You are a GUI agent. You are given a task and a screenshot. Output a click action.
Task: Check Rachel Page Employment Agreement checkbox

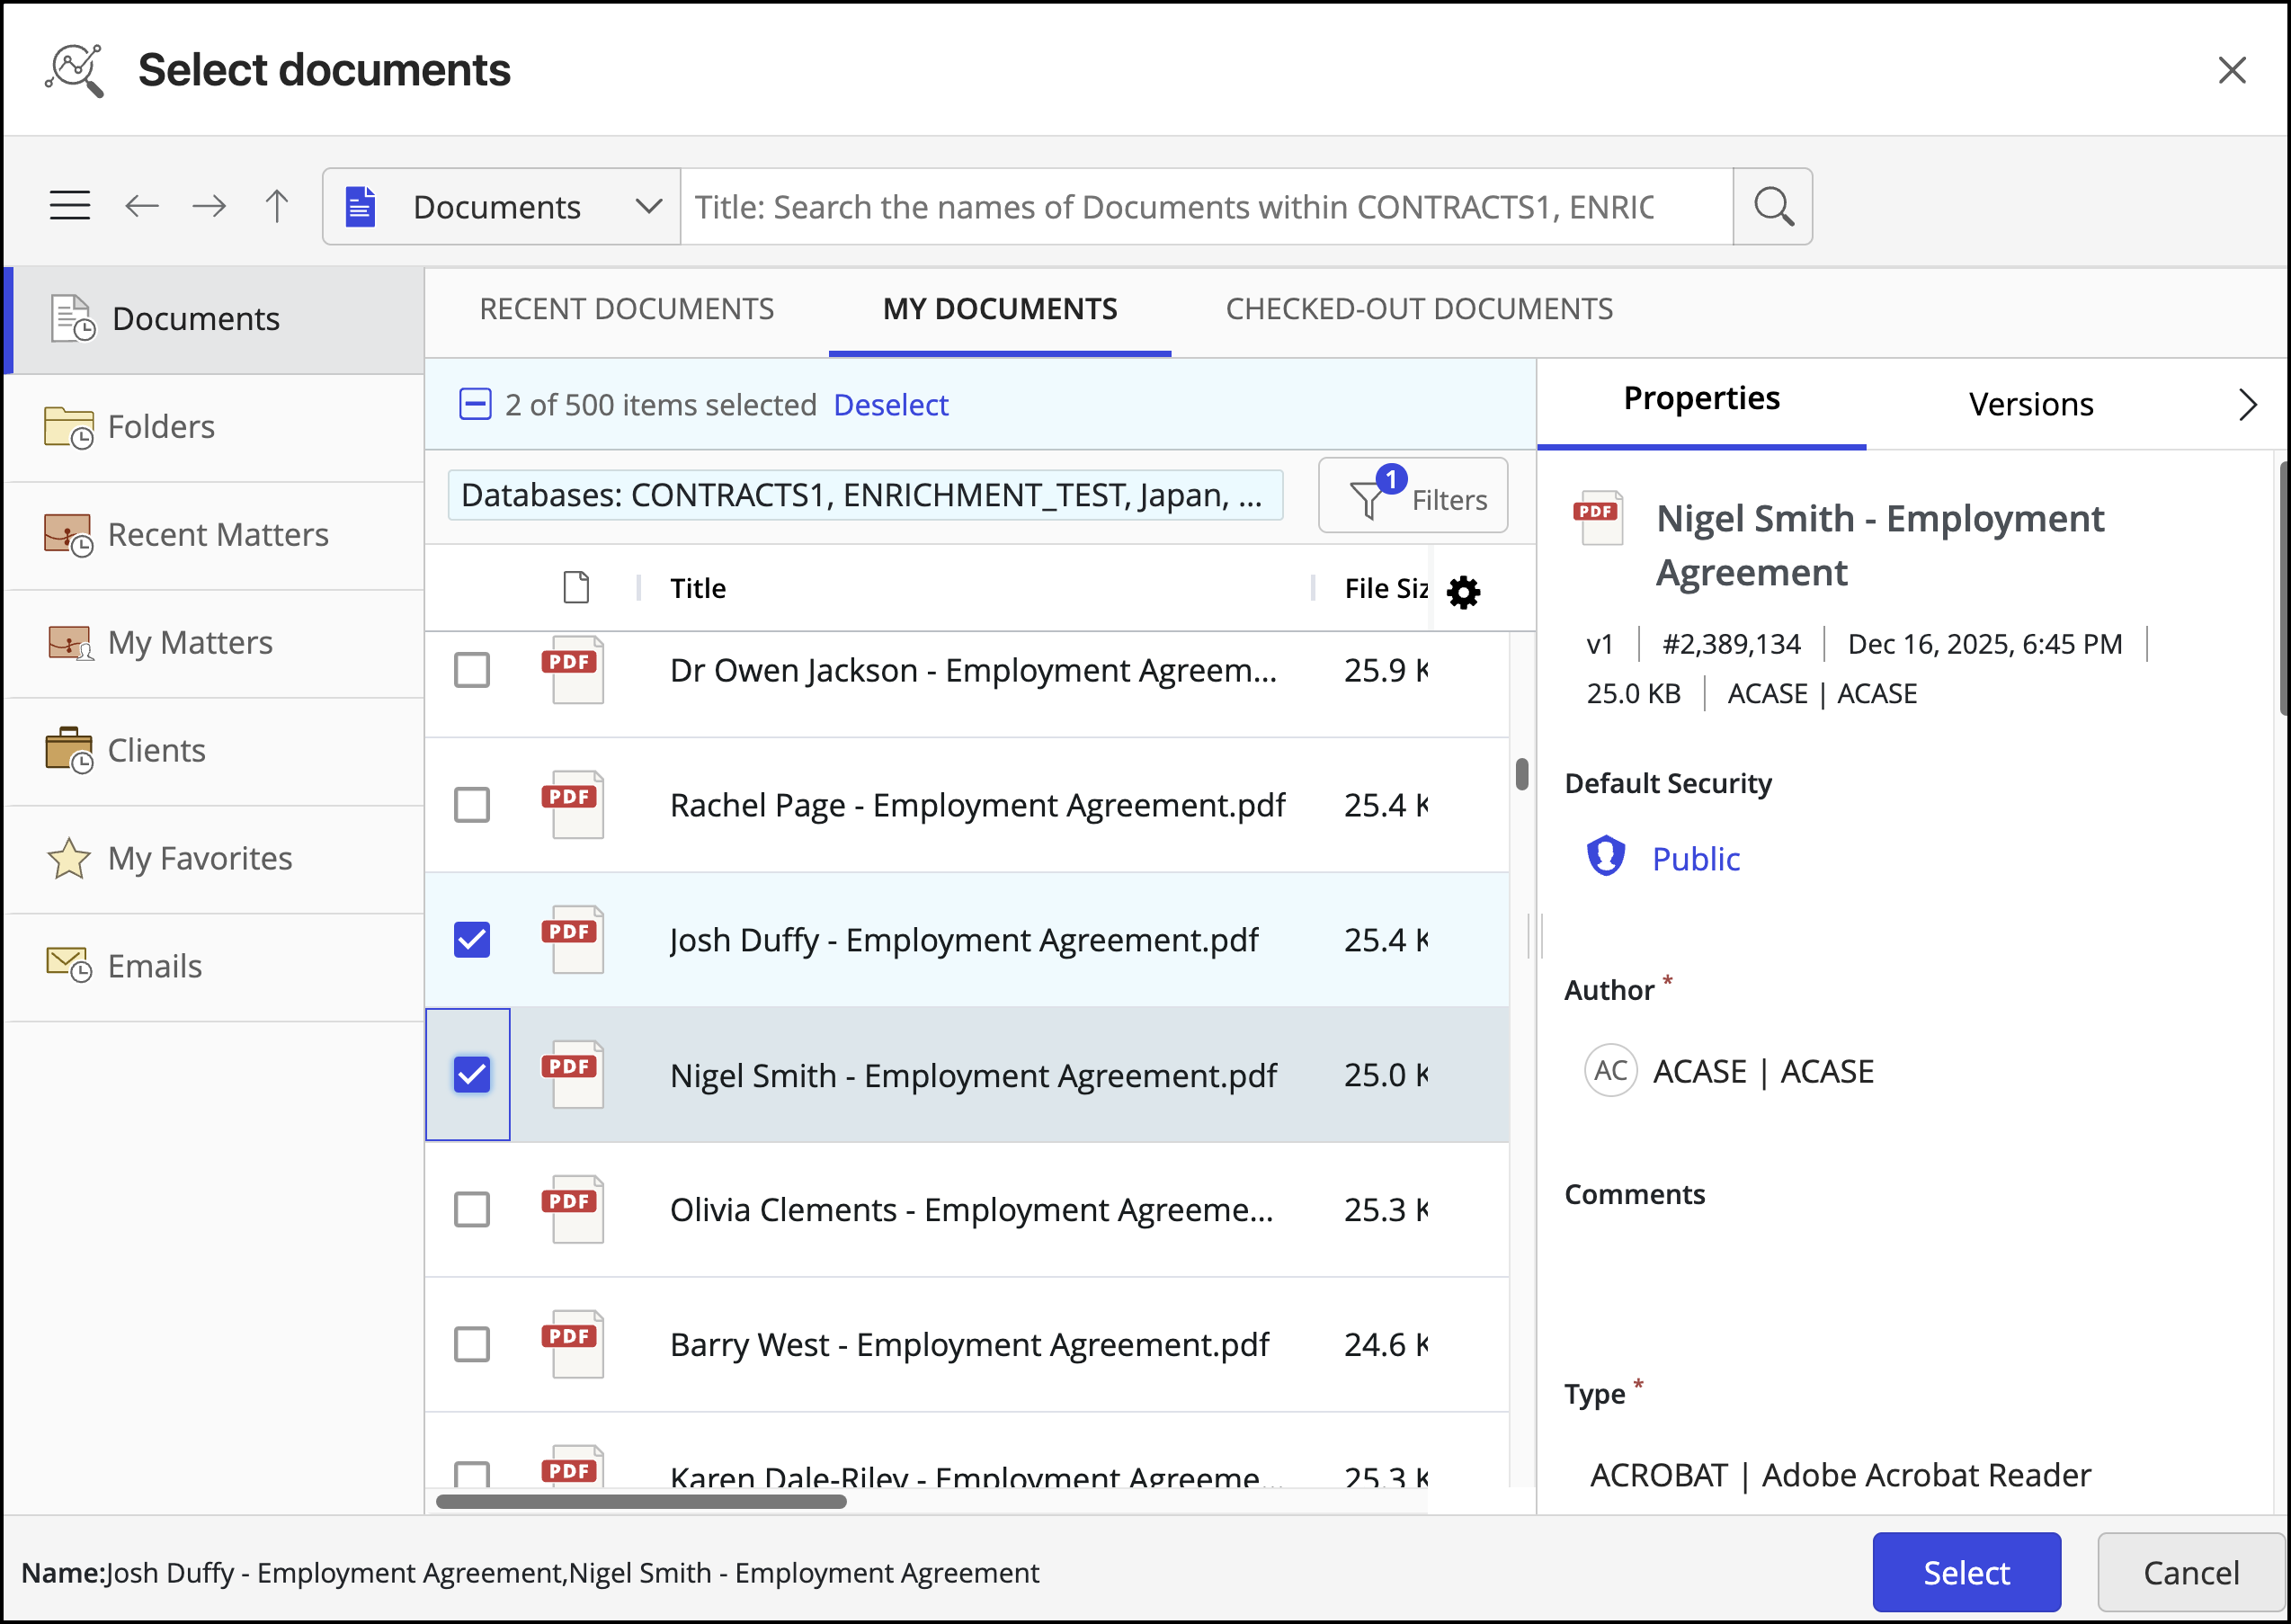pyautogui.click(x=472, y=805)
